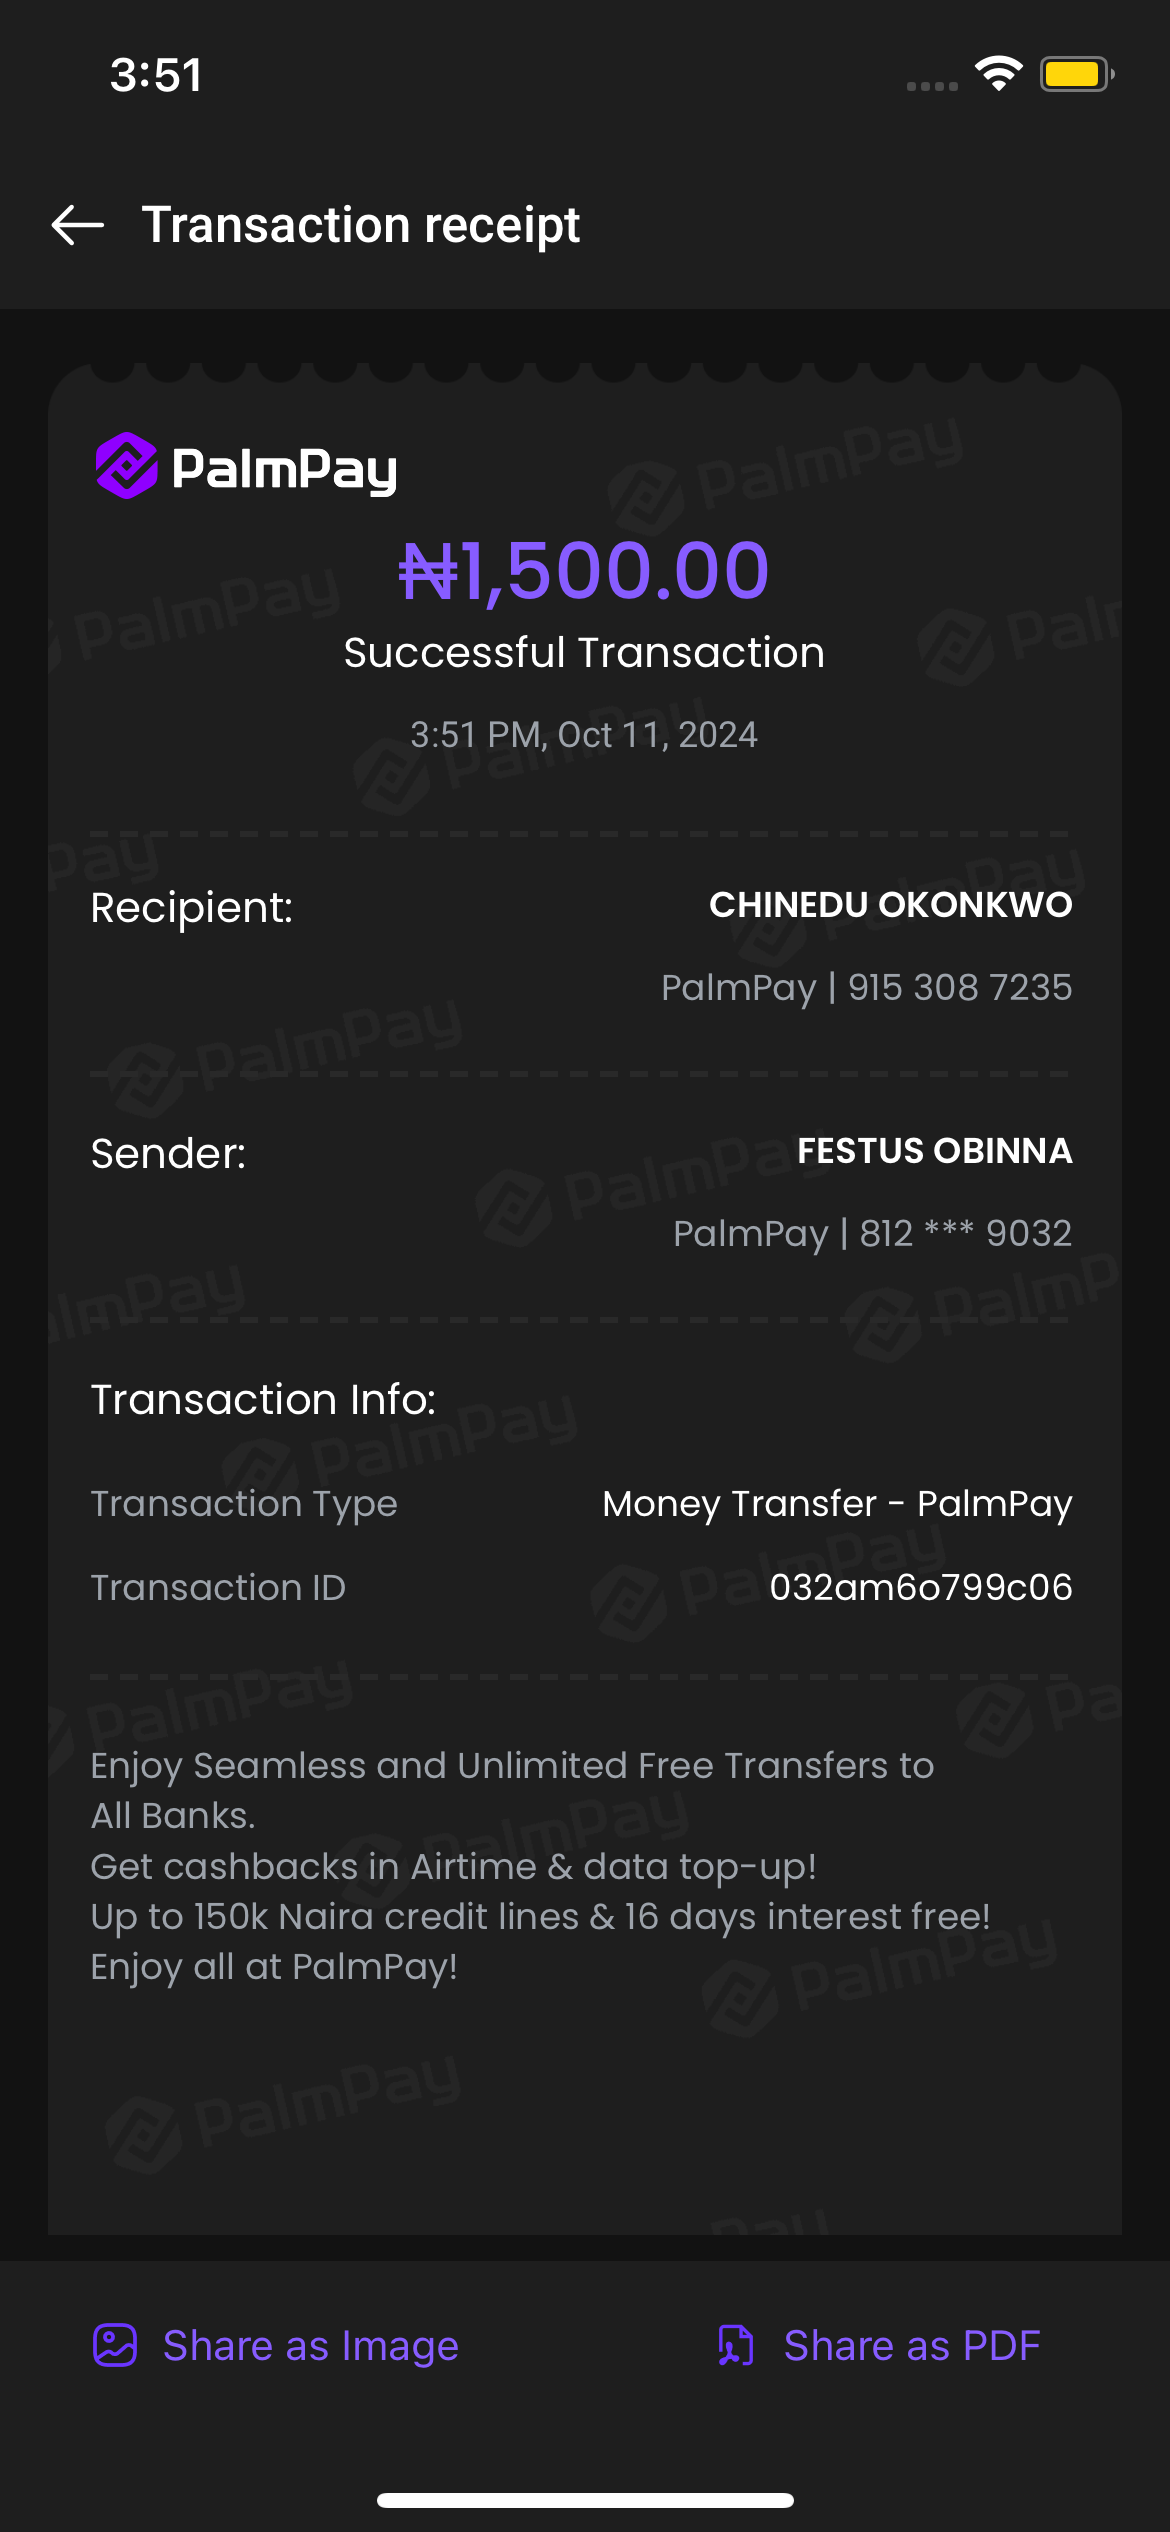1170x2532 pixels.
Task: Tap the Share as Image picture icon
Action: pos(115,2345)
